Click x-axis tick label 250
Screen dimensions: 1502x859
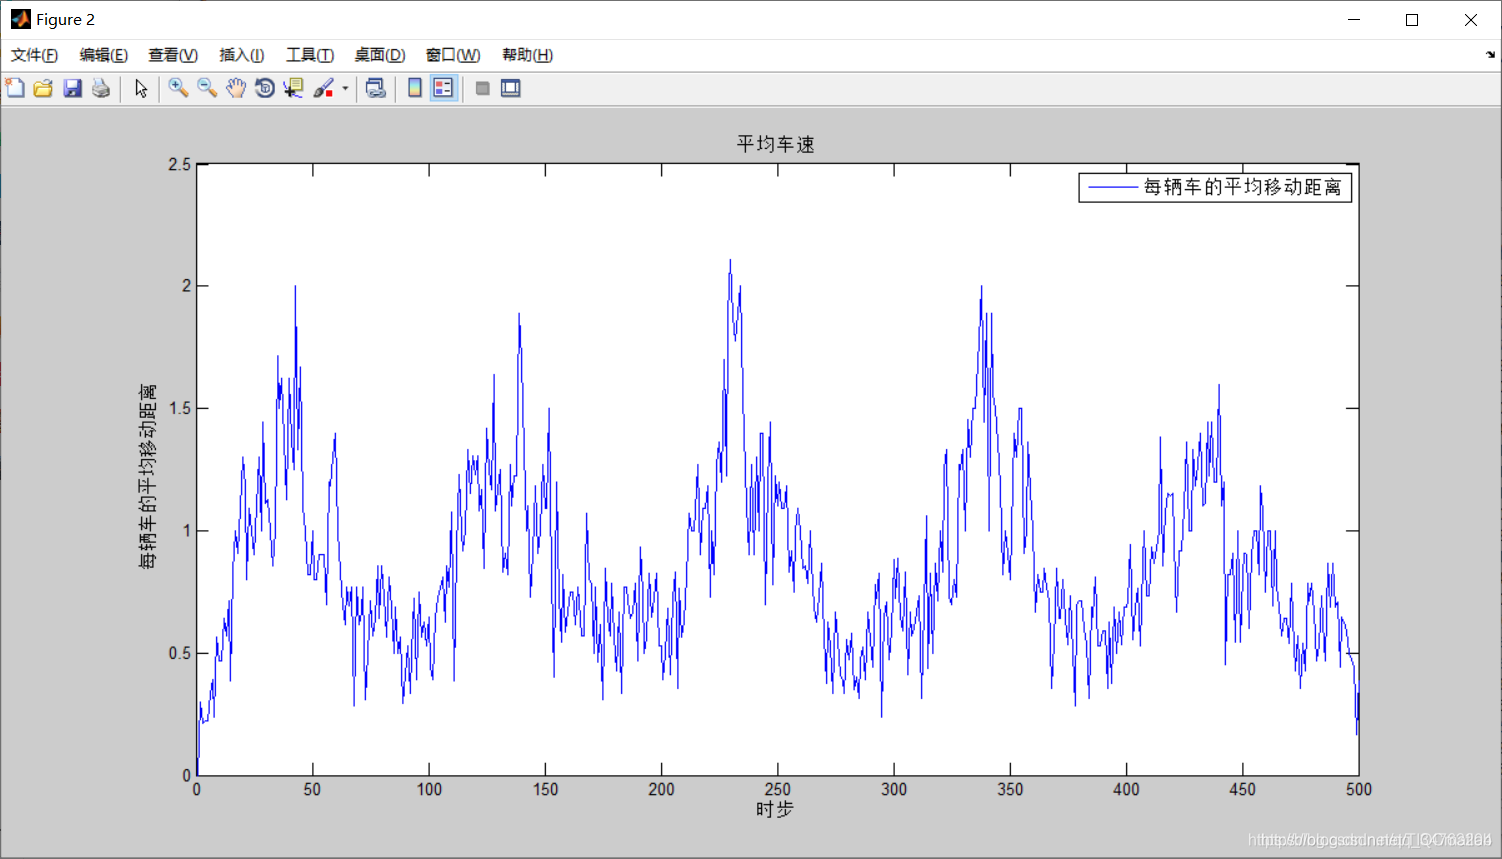click(778, 789)
